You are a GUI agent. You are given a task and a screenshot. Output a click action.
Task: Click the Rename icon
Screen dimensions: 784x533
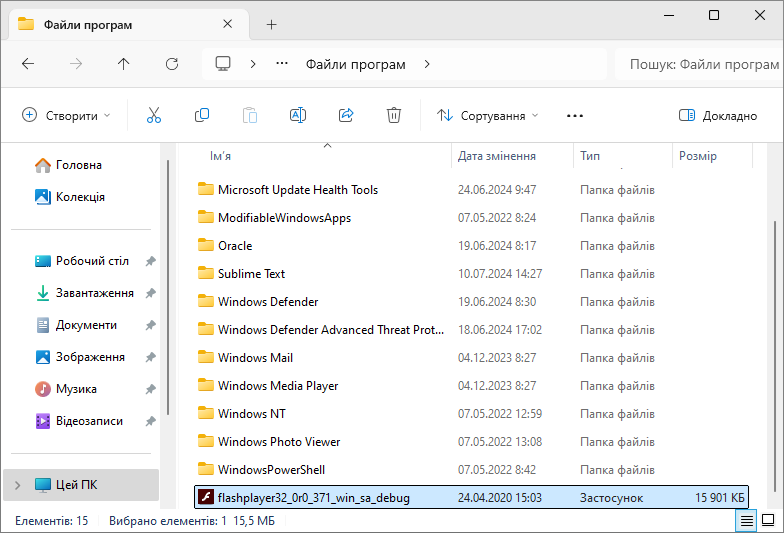point(298,116)
